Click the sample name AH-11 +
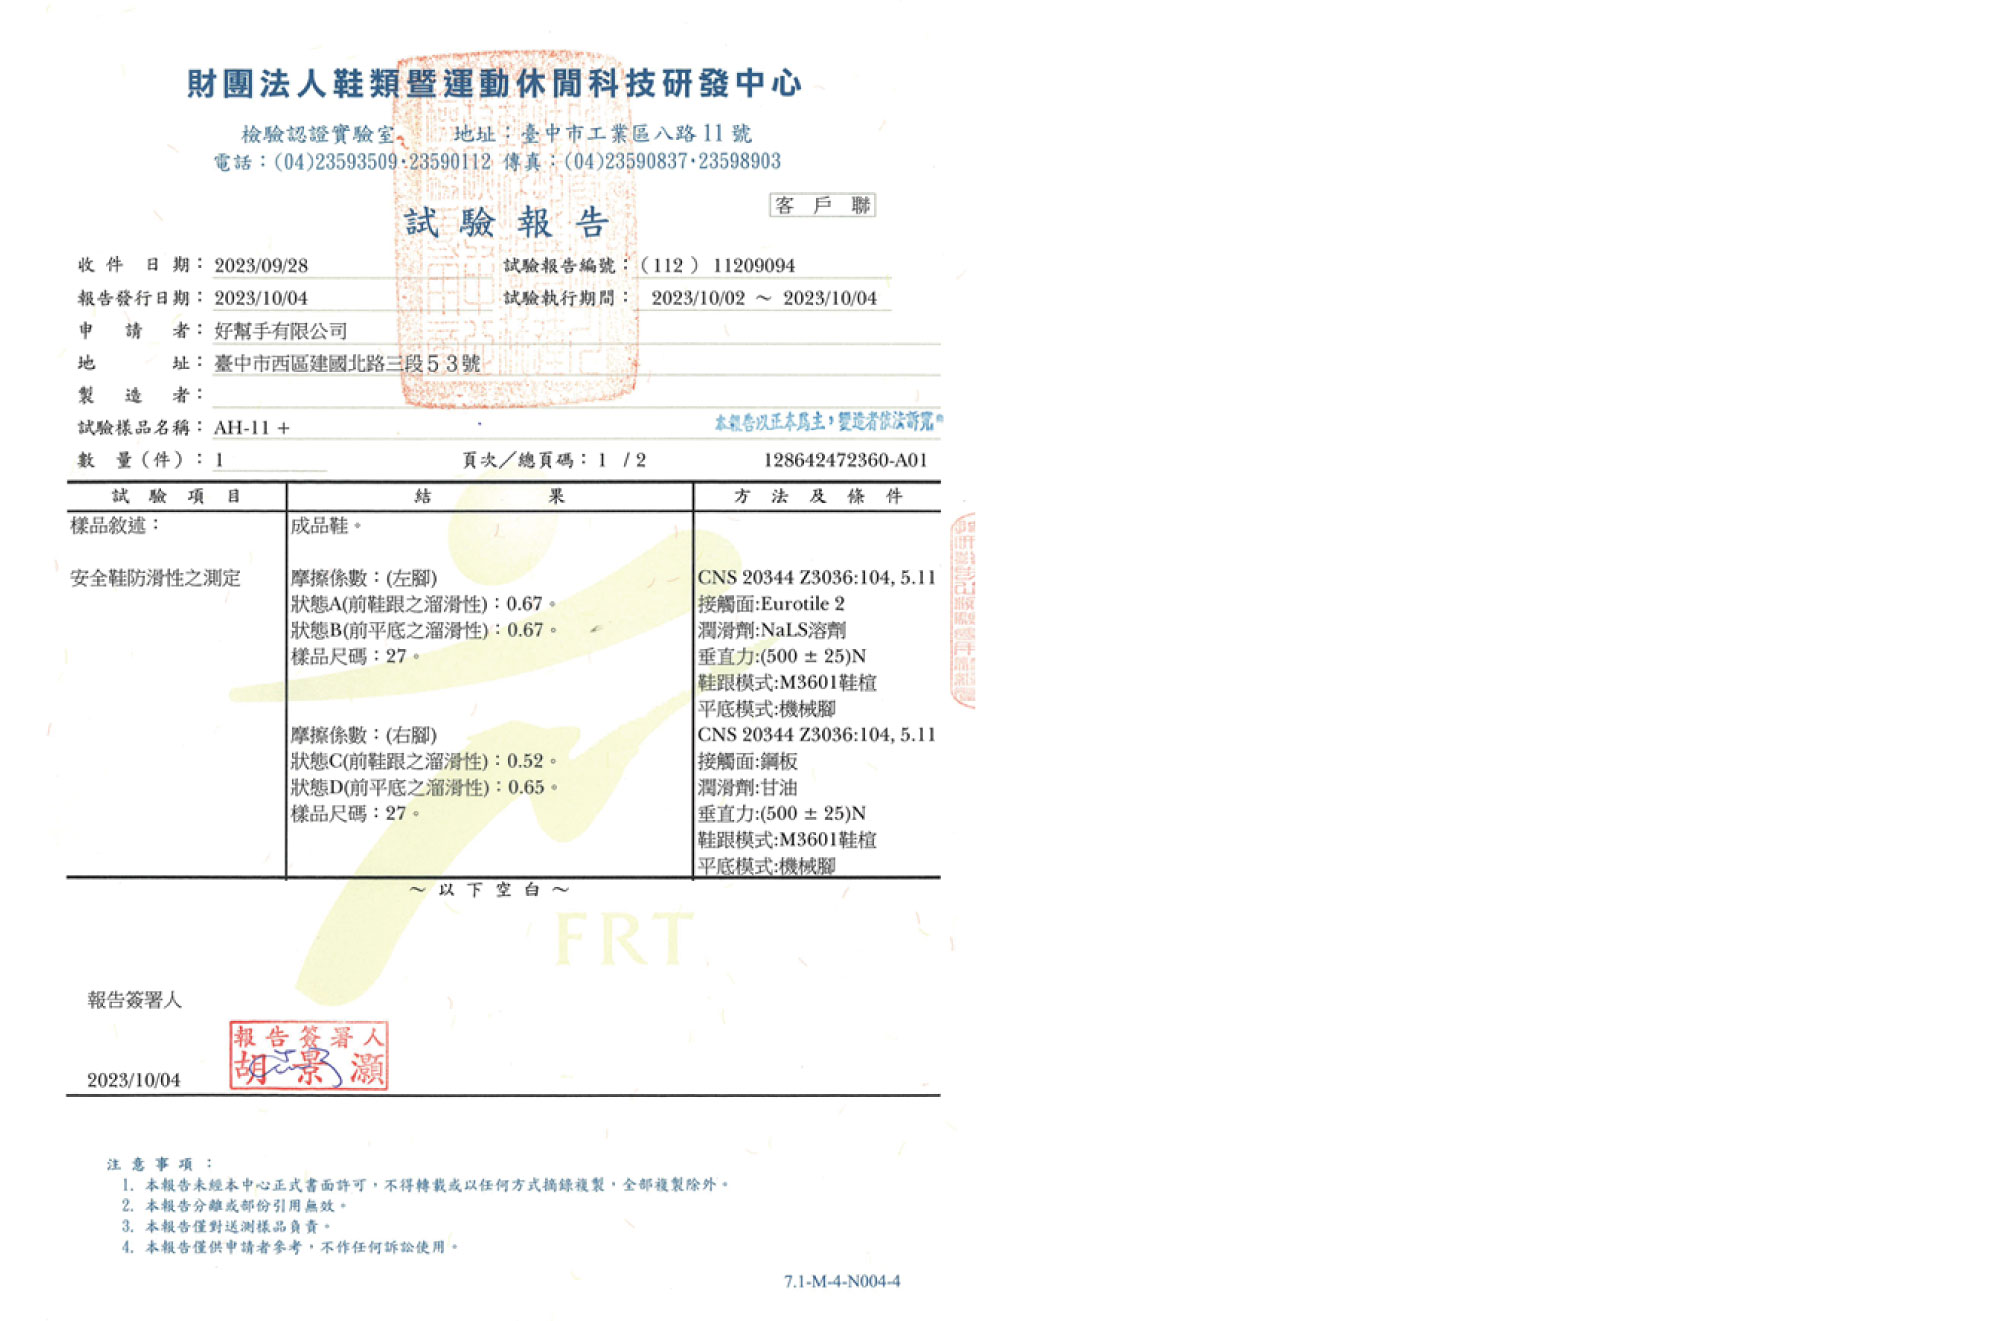The image size is (2000, 1321). click(x=252, y=428)
